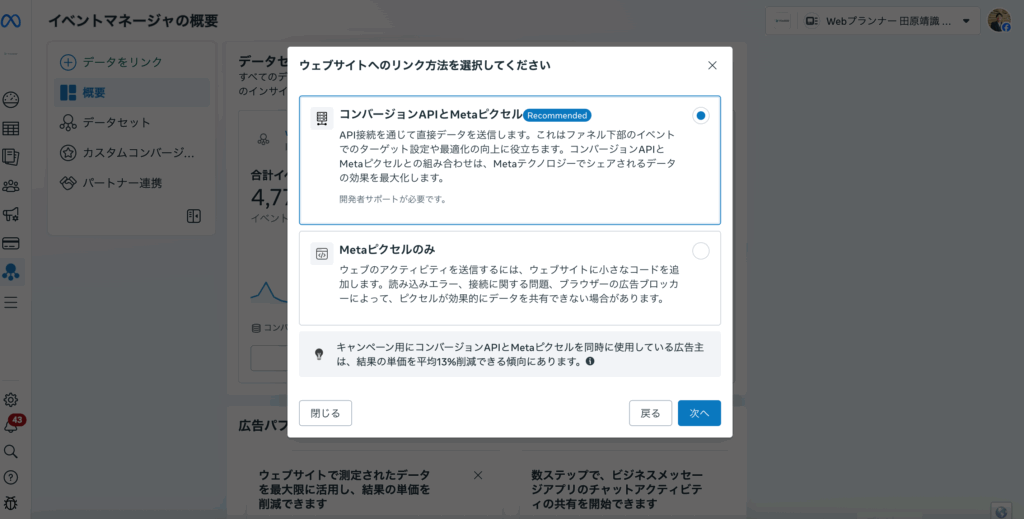Click the bug report icon
Image resolution: width=1024 pixels, height=519 pixels.
coord(12,502)
